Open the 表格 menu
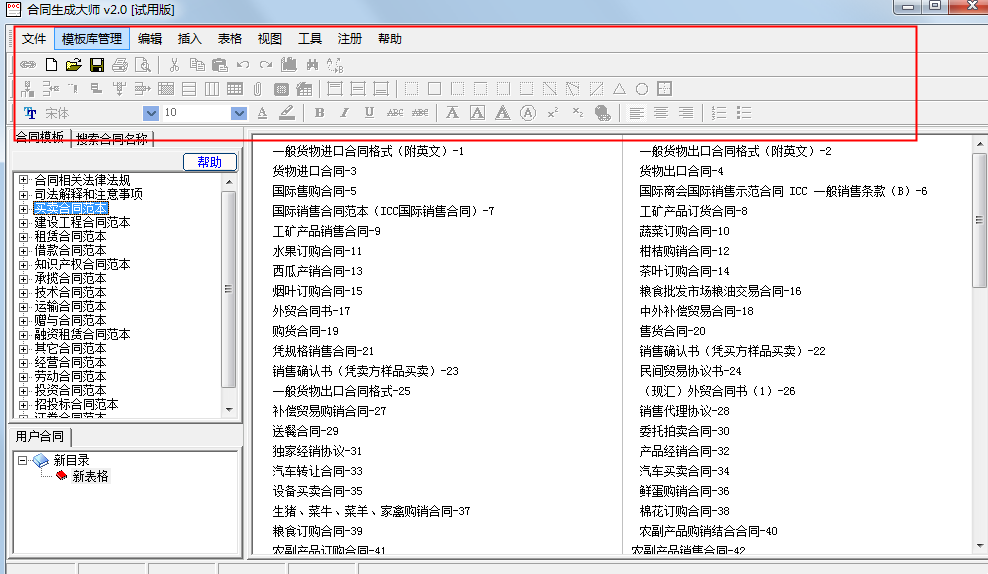 [x=229, y=39]
